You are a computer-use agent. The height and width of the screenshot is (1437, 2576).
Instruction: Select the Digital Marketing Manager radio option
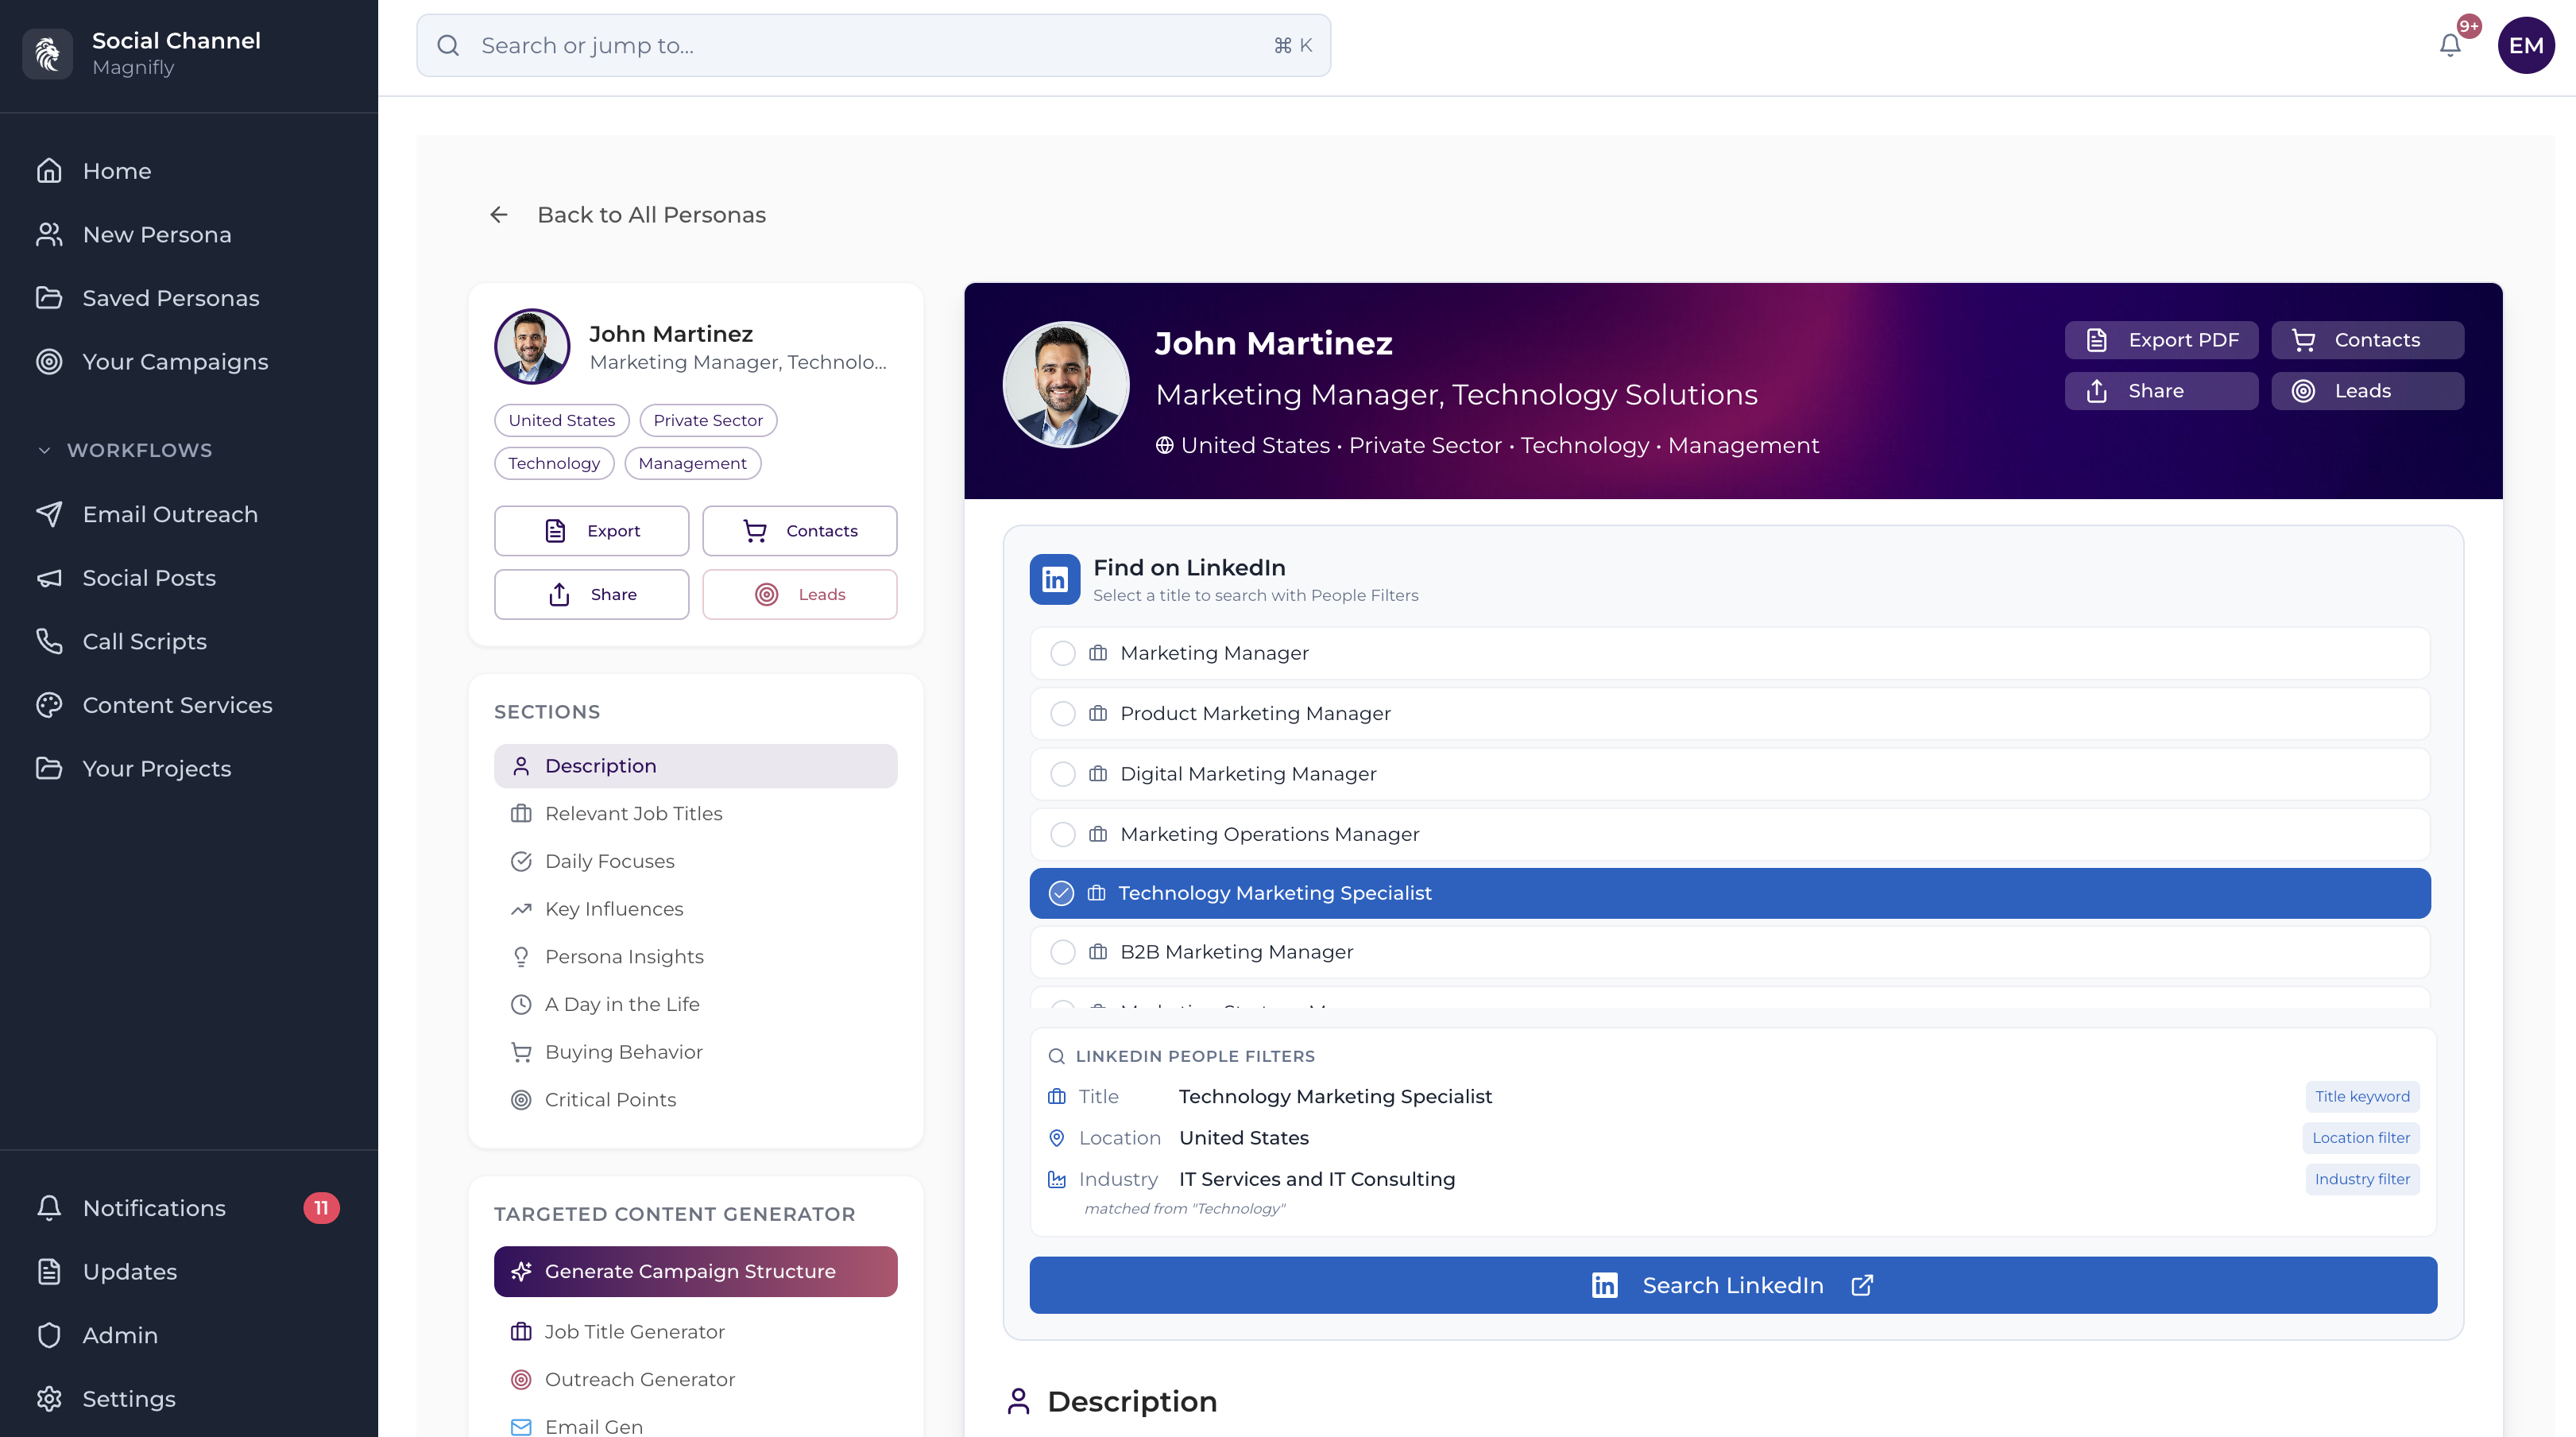coord(1063,774)
